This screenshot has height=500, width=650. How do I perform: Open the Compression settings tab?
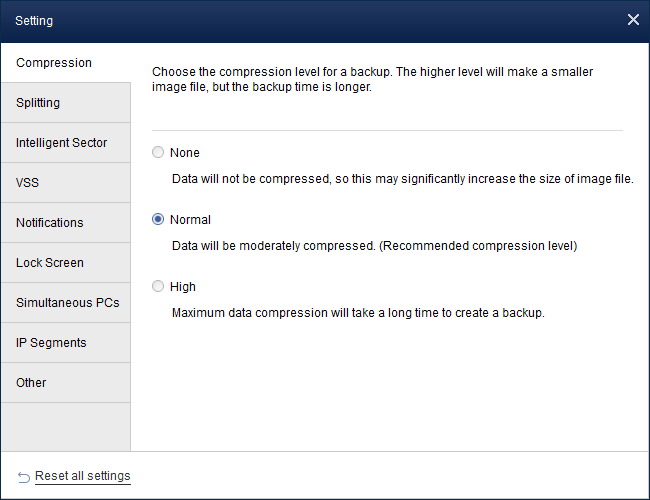54,63
